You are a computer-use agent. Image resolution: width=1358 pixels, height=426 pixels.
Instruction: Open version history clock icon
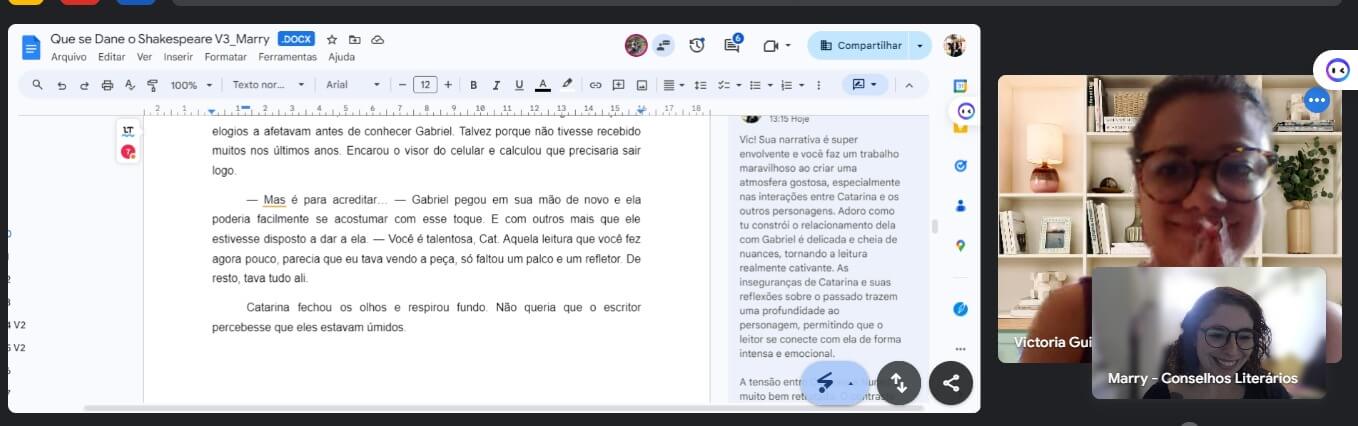[697, 45]
